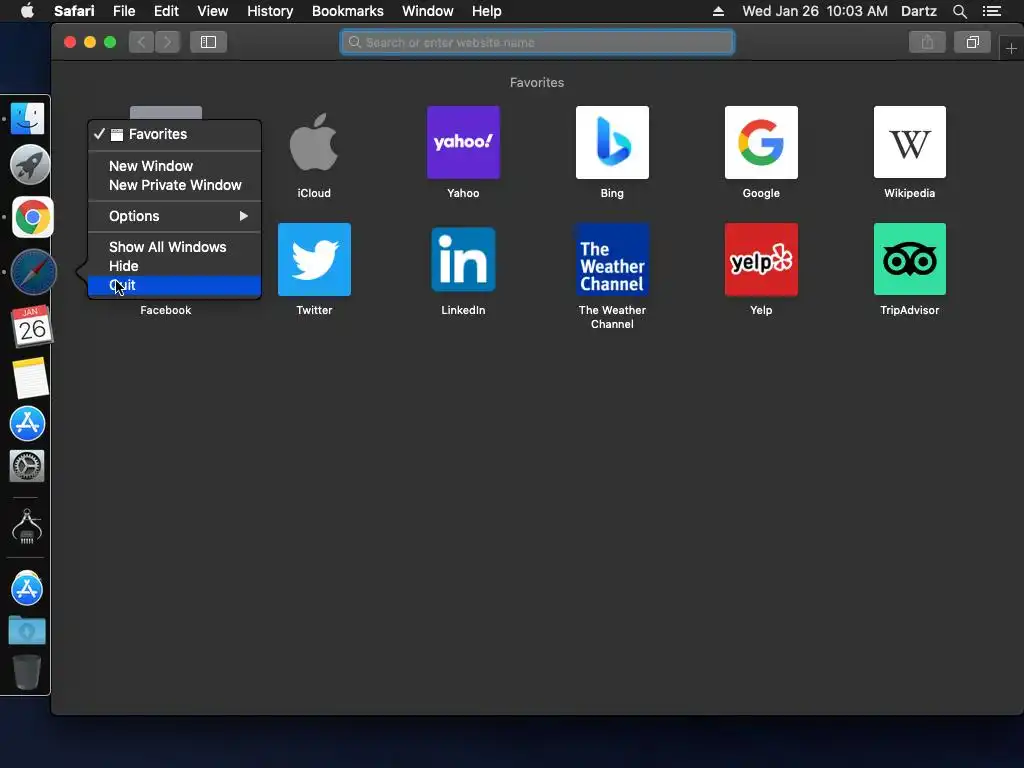Open the Notes app in Dock

click(30, 377)
